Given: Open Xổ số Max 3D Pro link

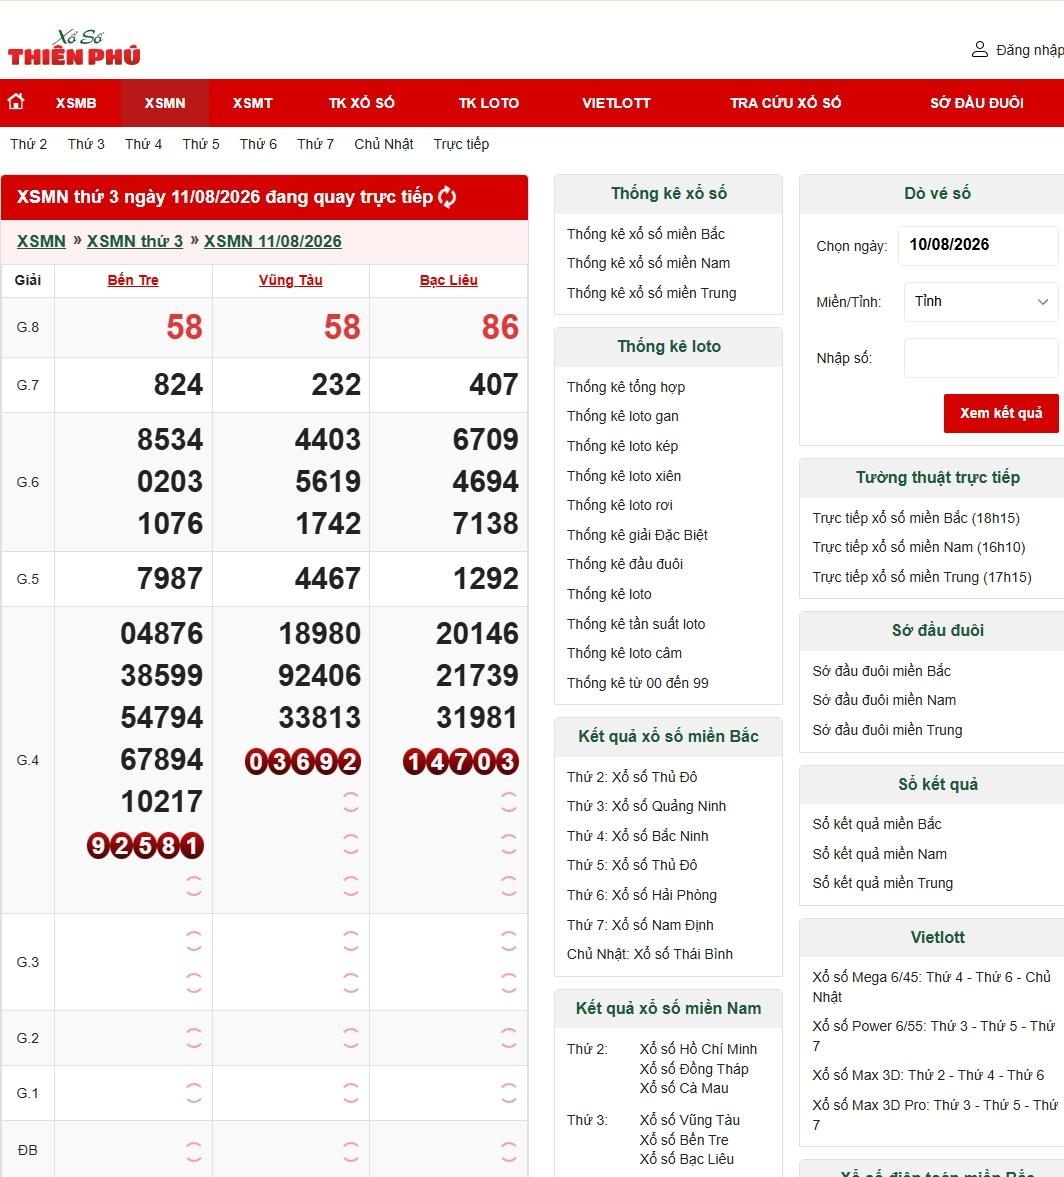Looking at the screenshot, I should click(935, 1115).
